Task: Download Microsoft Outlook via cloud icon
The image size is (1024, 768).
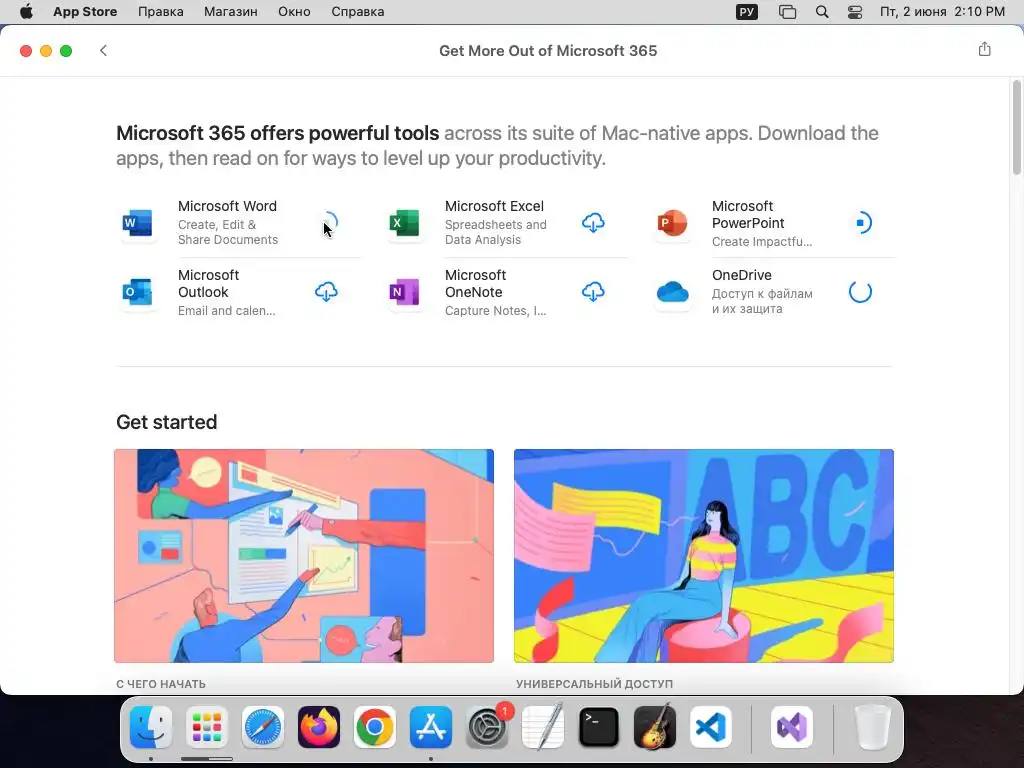Action: [326, 292]
